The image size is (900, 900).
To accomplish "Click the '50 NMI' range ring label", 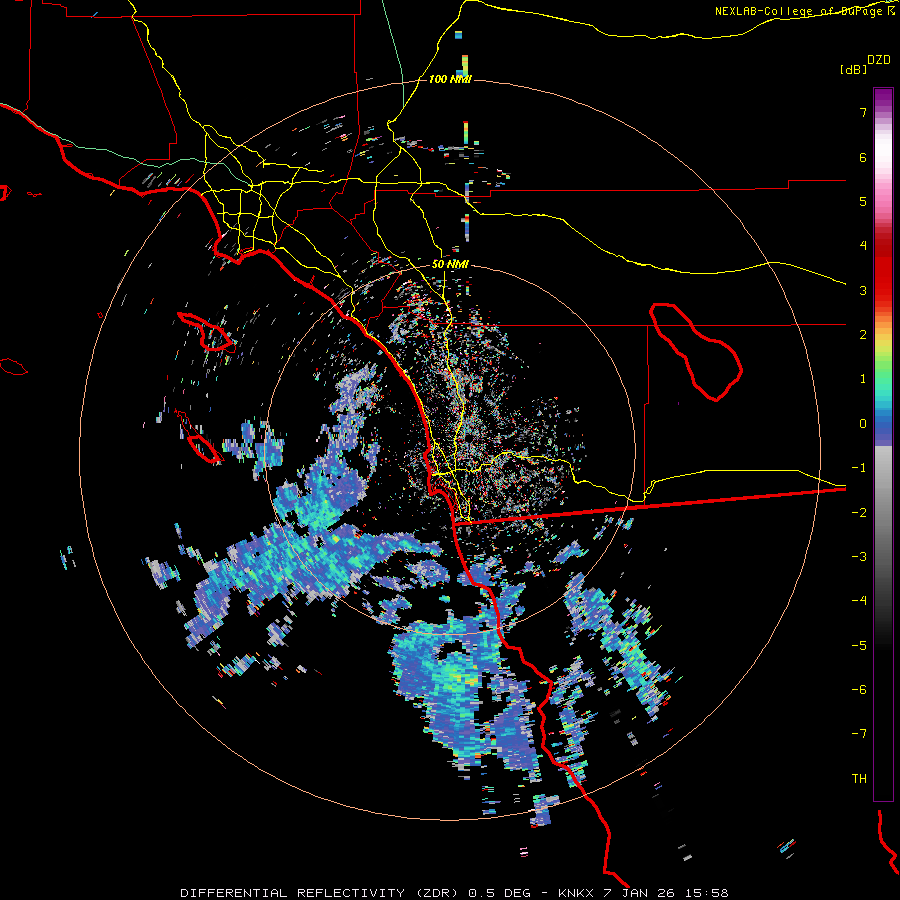I will click(x=450, y=265).
